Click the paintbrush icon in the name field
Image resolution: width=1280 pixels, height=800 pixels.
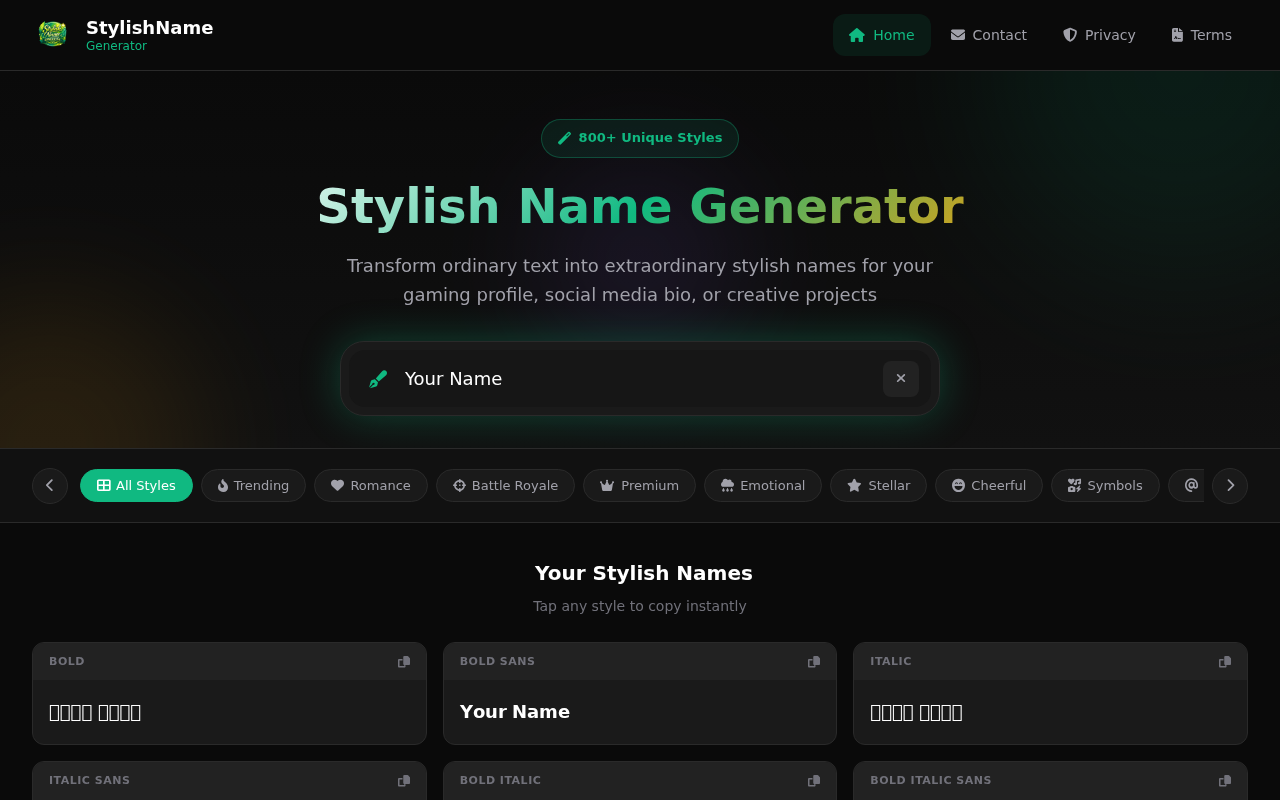(x=378, y=379)
